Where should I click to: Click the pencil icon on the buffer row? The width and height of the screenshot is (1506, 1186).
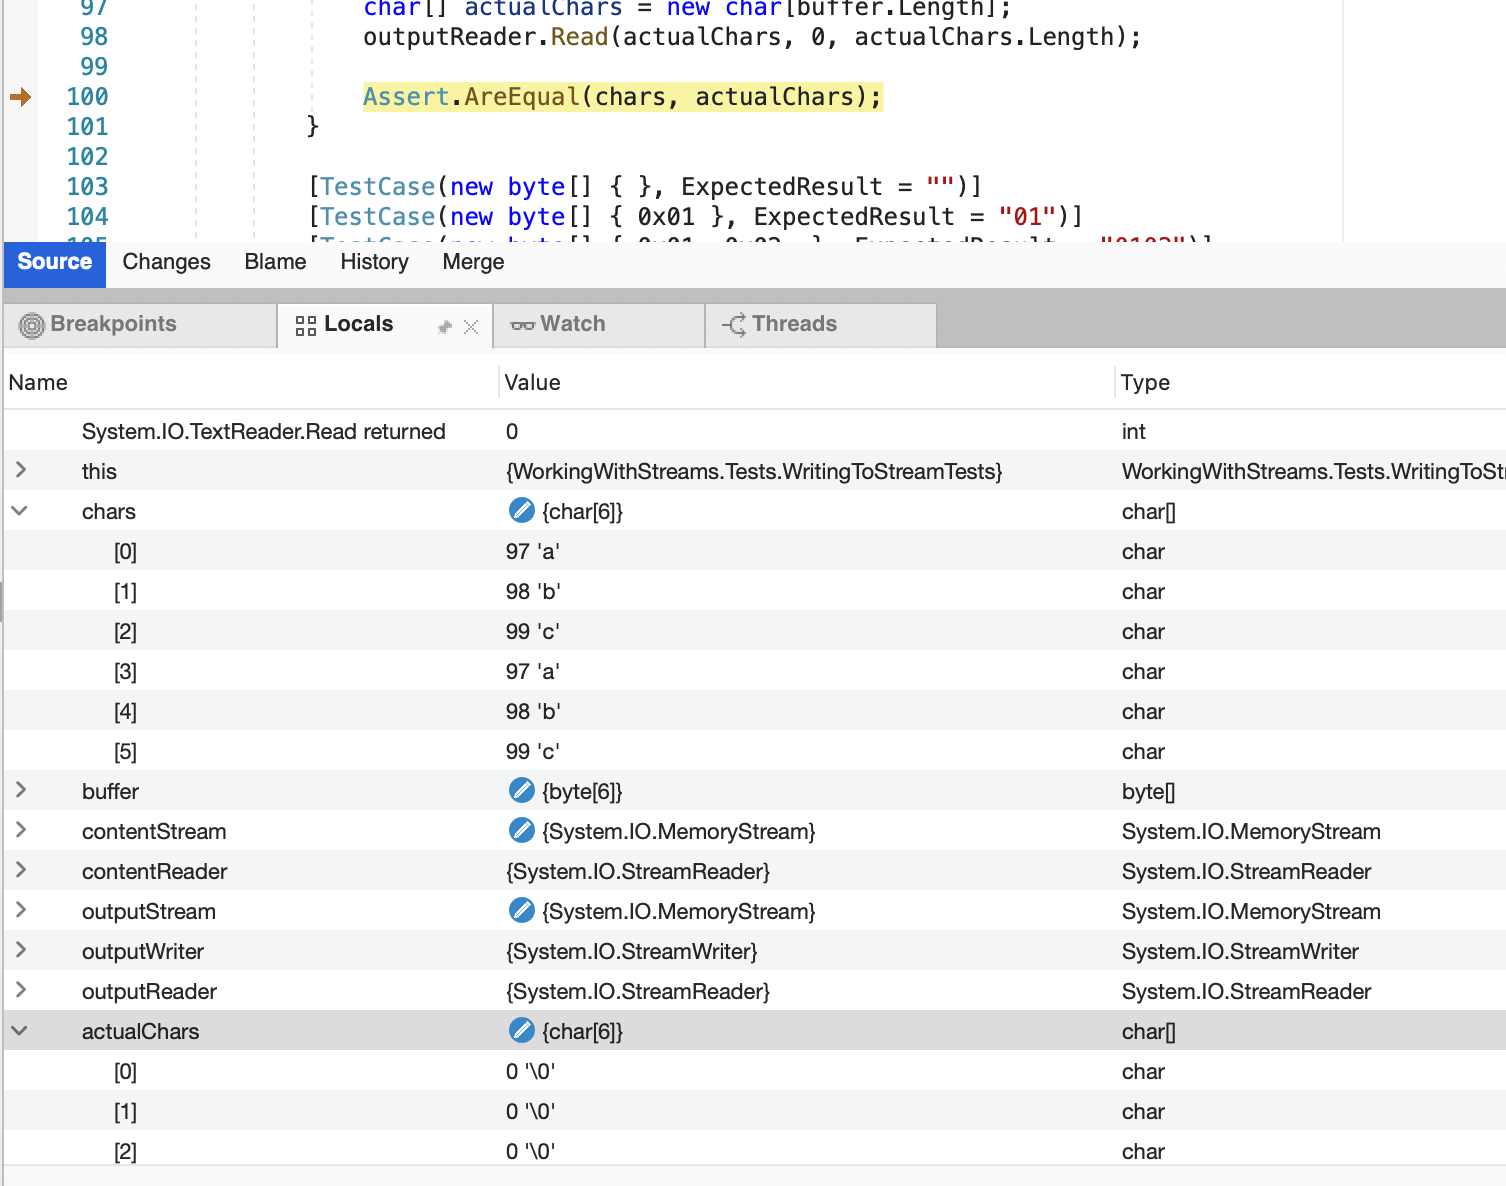click(521, 790)
